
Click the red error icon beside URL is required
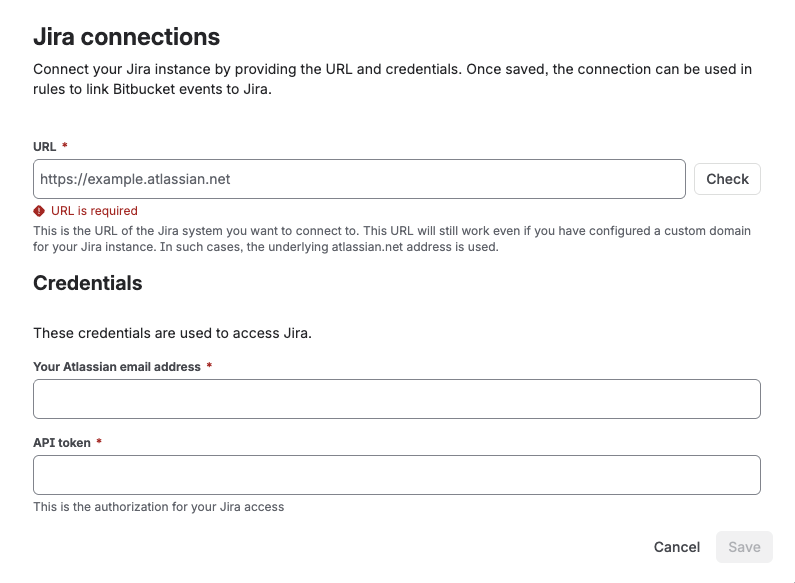(x=39, y=211)
